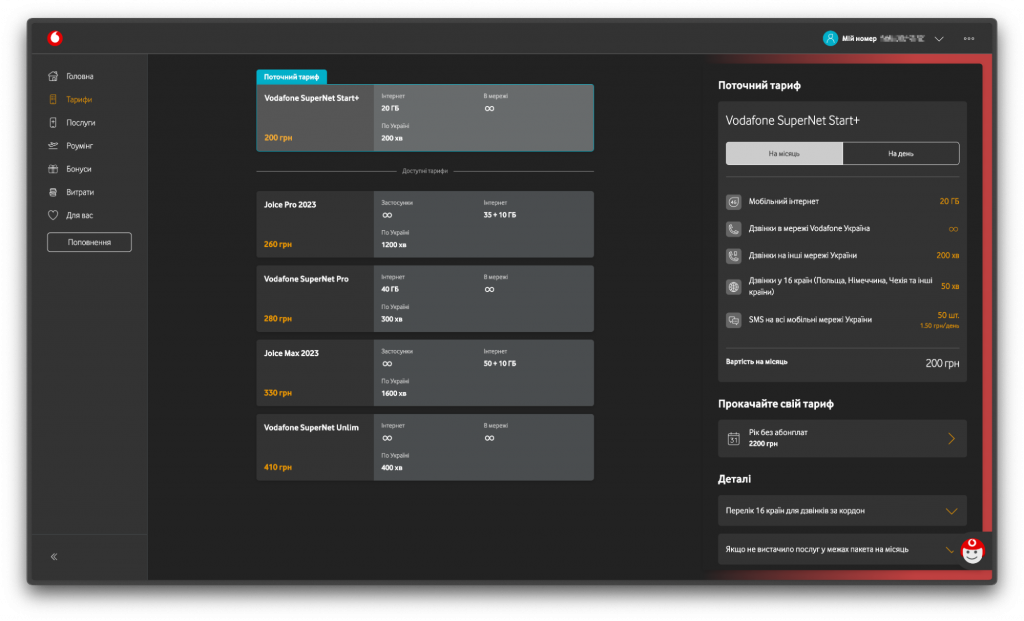Select the Joice Max 2023 tariff card

(425, 373)
